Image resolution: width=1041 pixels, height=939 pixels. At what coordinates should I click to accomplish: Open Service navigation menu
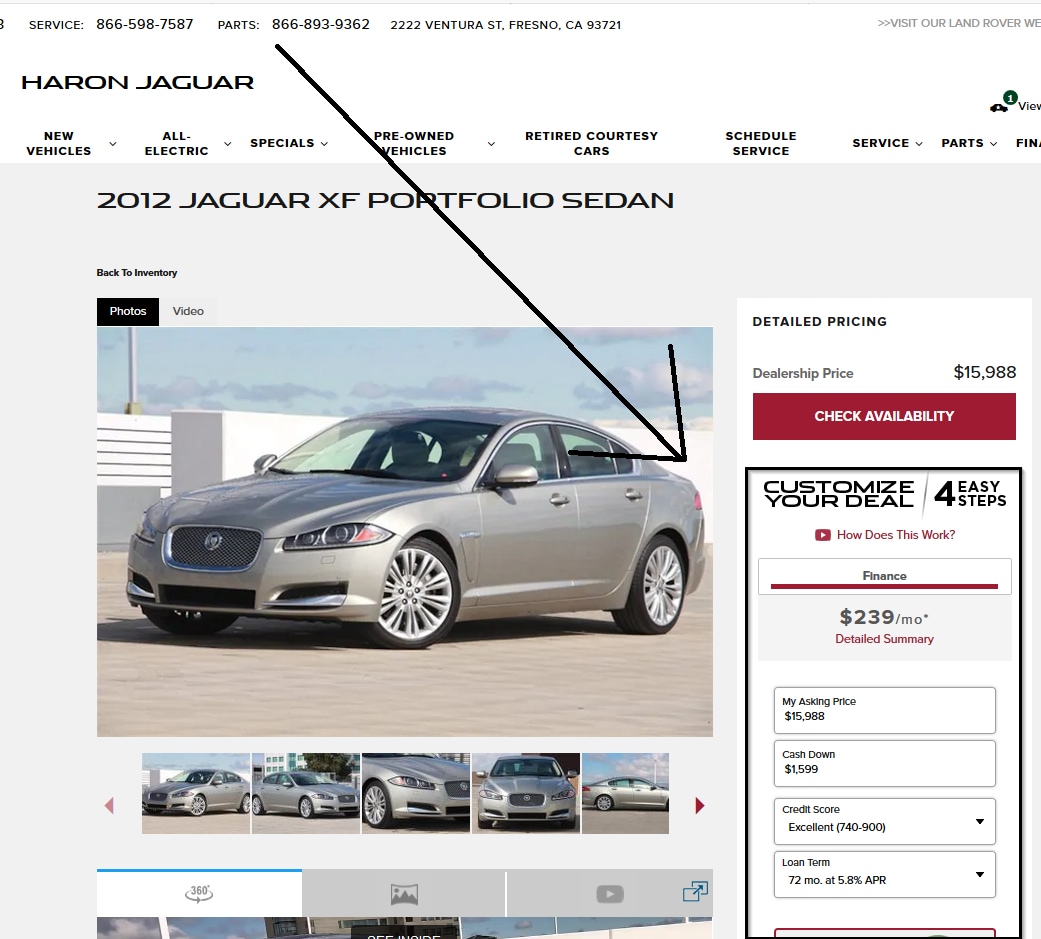coord(880,143)
